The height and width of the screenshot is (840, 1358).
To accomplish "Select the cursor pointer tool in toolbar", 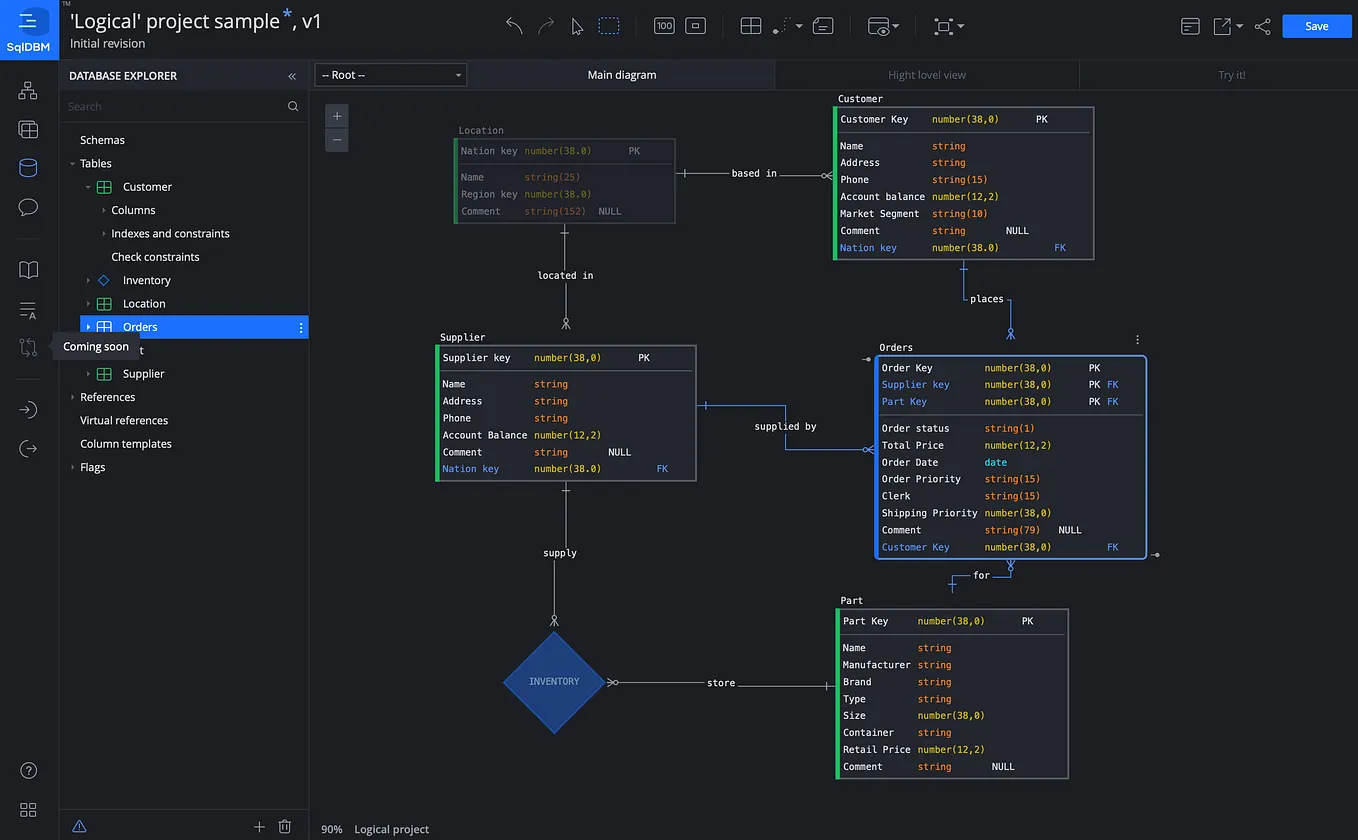I will tap(577, 25).
